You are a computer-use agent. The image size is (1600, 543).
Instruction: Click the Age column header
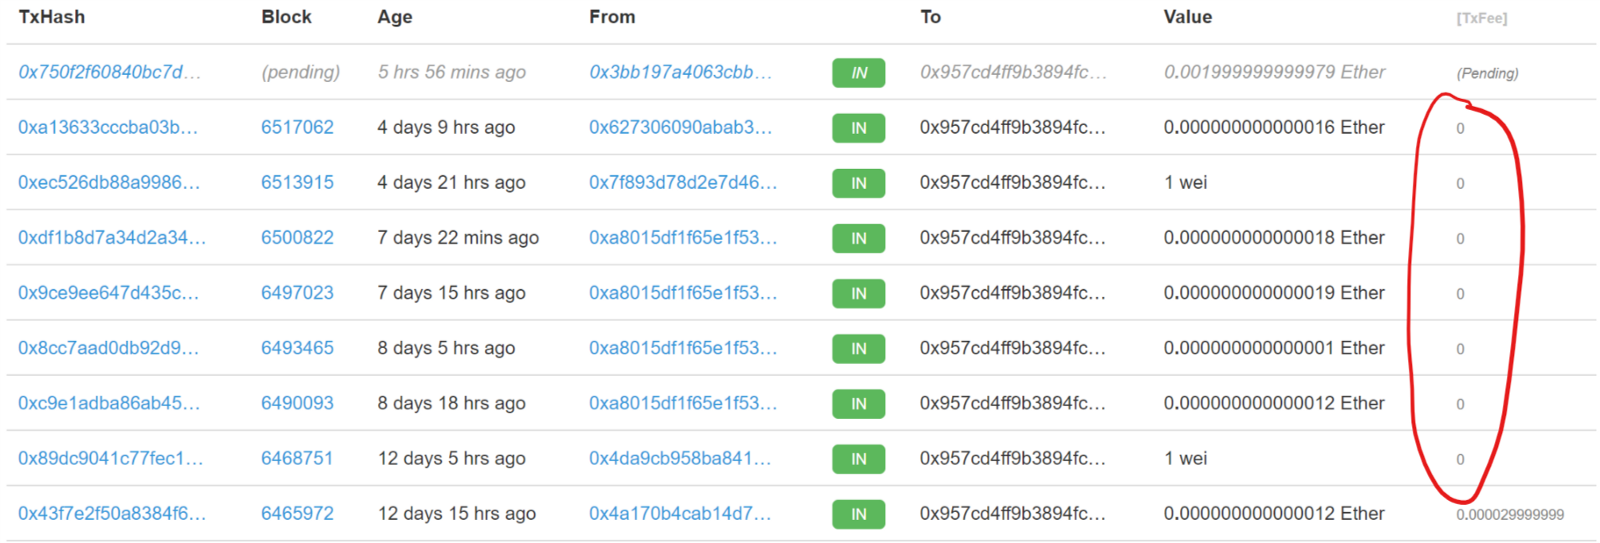395,17
